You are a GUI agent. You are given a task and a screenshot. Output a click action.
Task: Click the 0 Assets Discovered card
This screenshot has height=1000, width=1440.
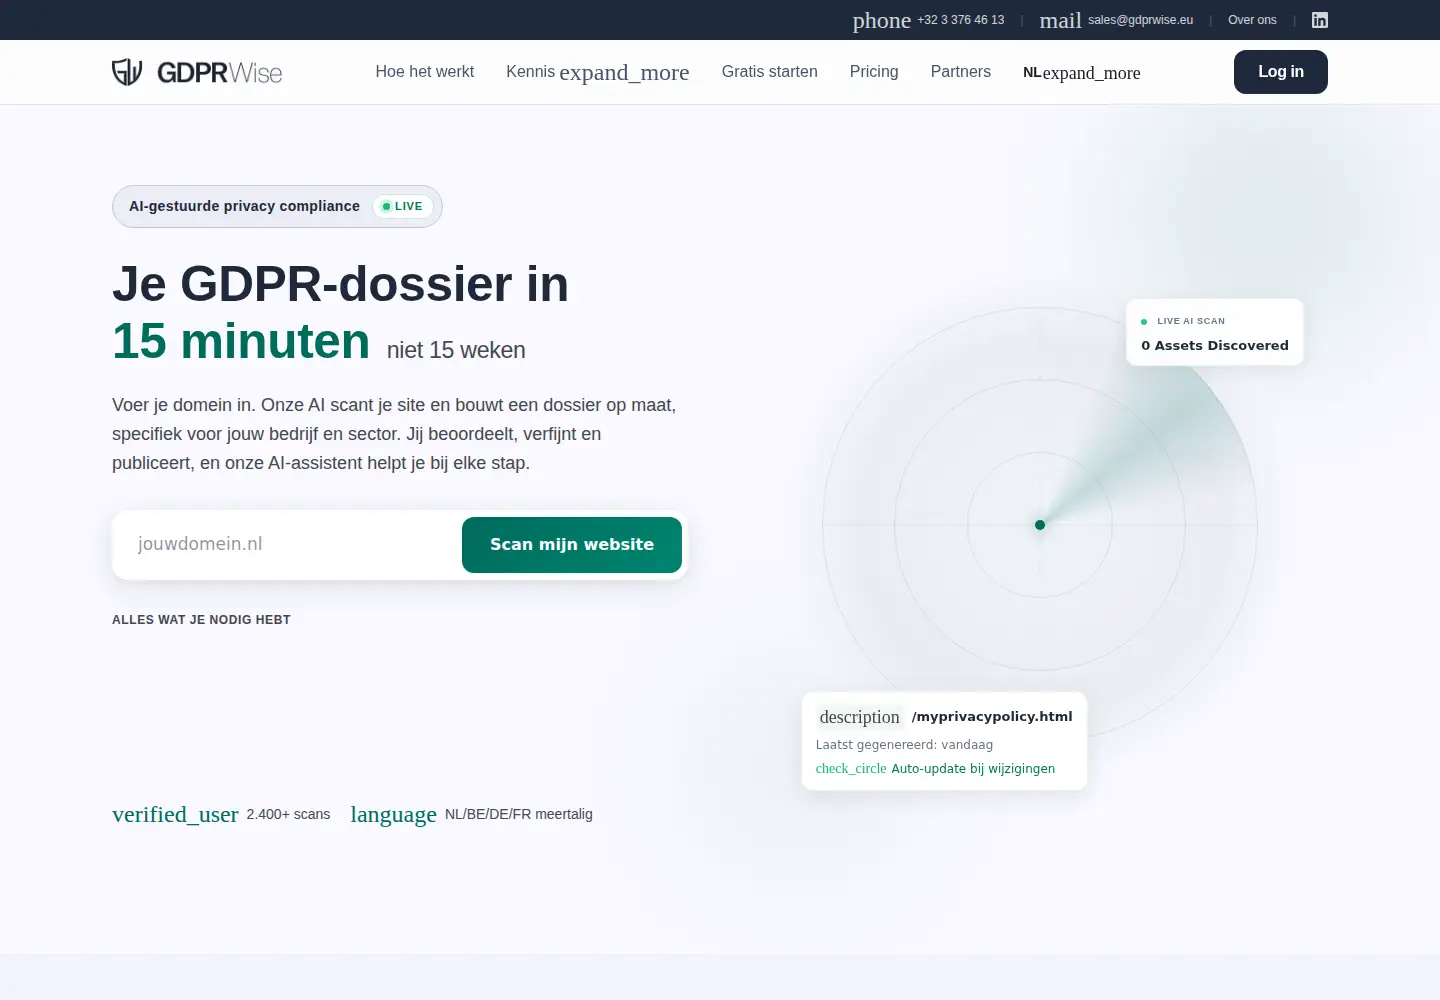click(x=1215, y=332)
